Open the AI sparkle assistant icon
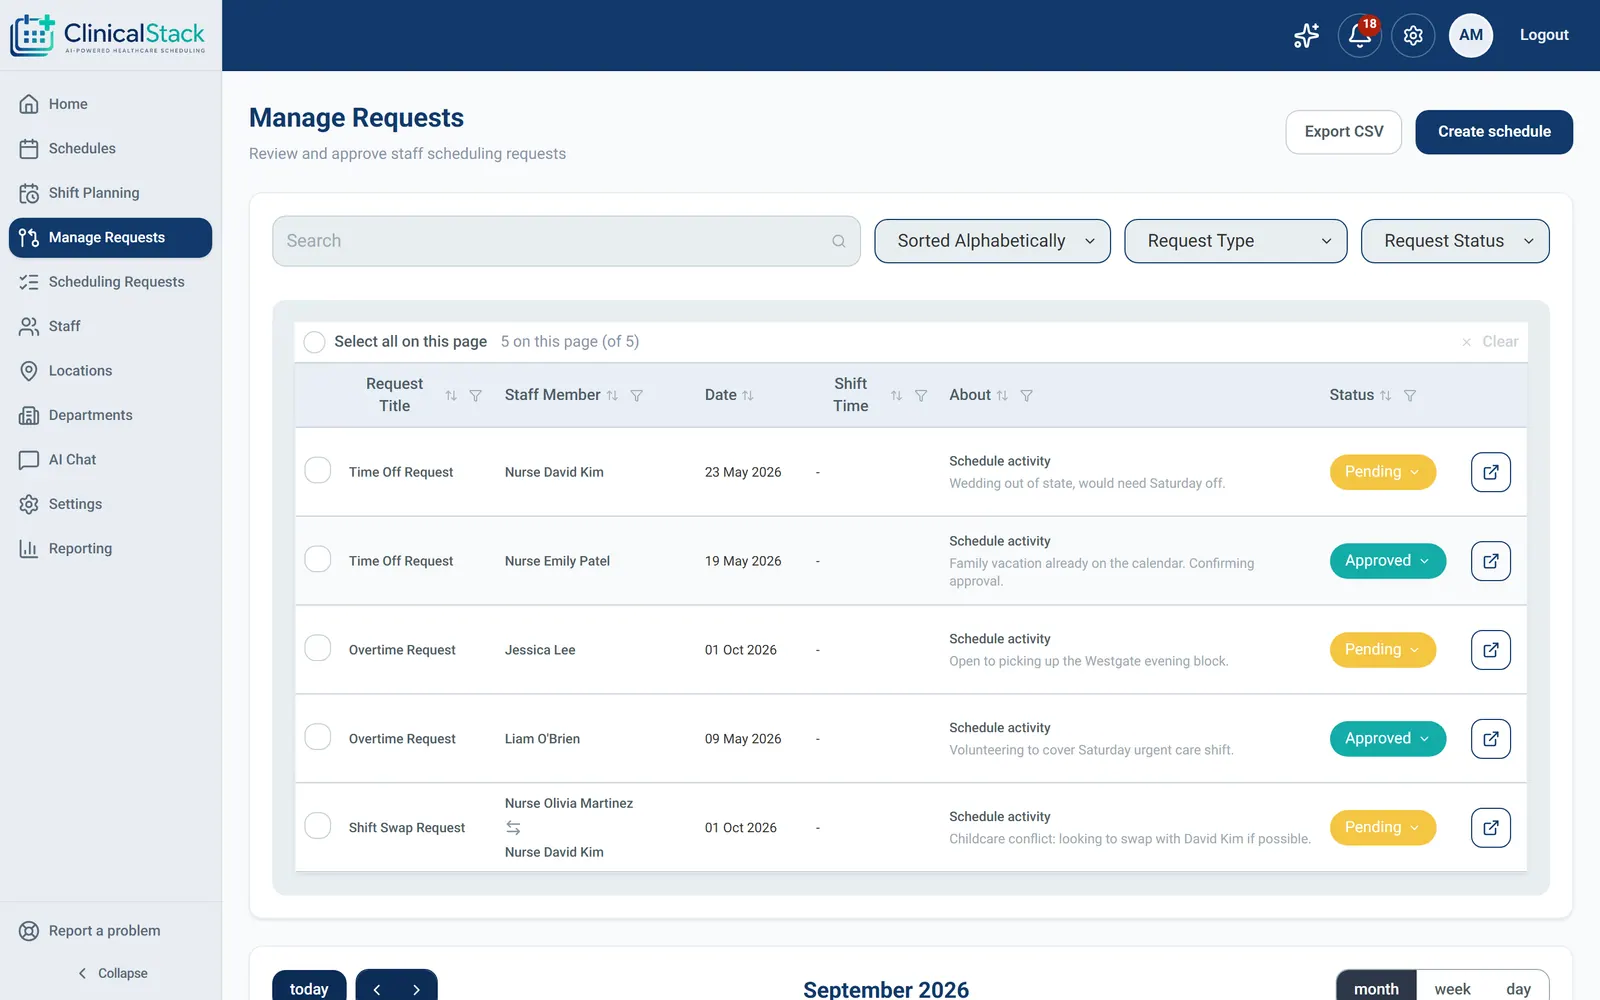 (x=1306, y=35)
